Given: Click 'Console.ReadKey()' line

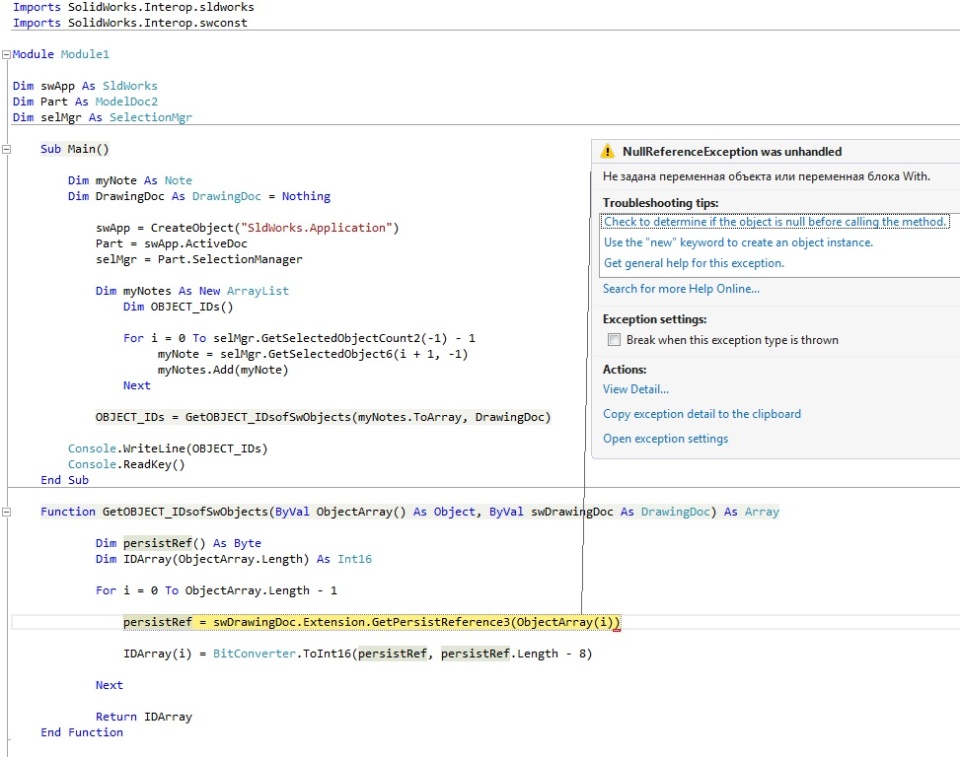Looking at the screenshot, I should 126,464.
